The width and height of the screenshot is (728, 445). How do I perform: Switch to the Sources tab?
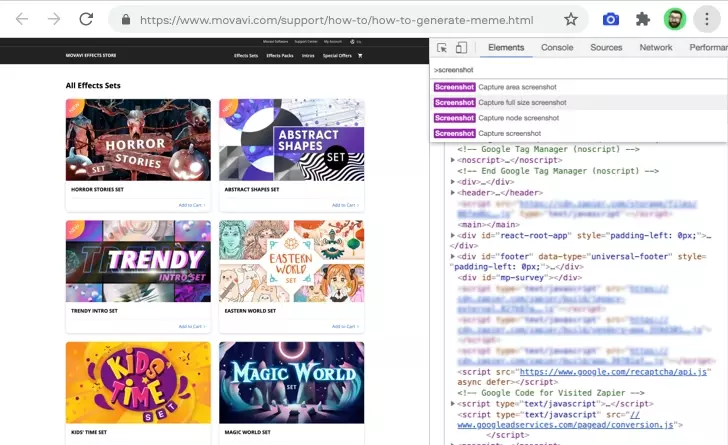point(606,47)
